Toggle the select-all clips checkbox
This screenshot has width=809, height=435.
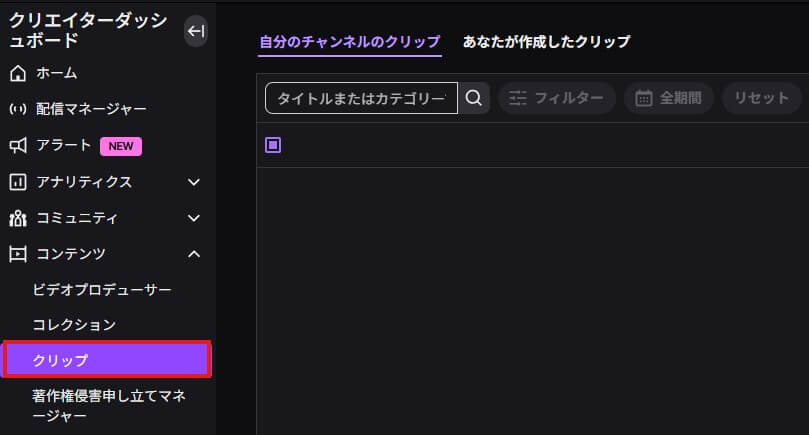click(273, 145)
